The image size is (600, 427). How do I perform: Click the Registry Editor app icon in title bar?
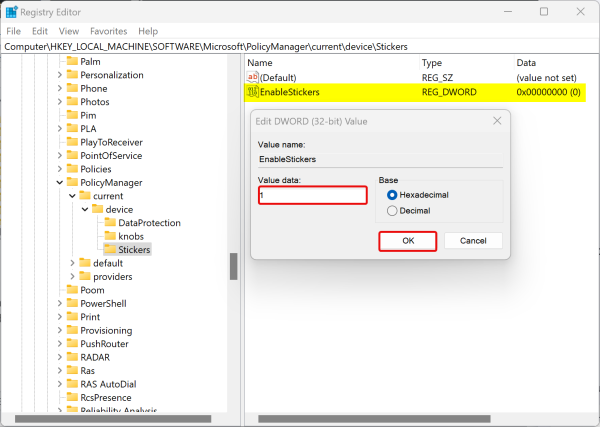(12, 11)
